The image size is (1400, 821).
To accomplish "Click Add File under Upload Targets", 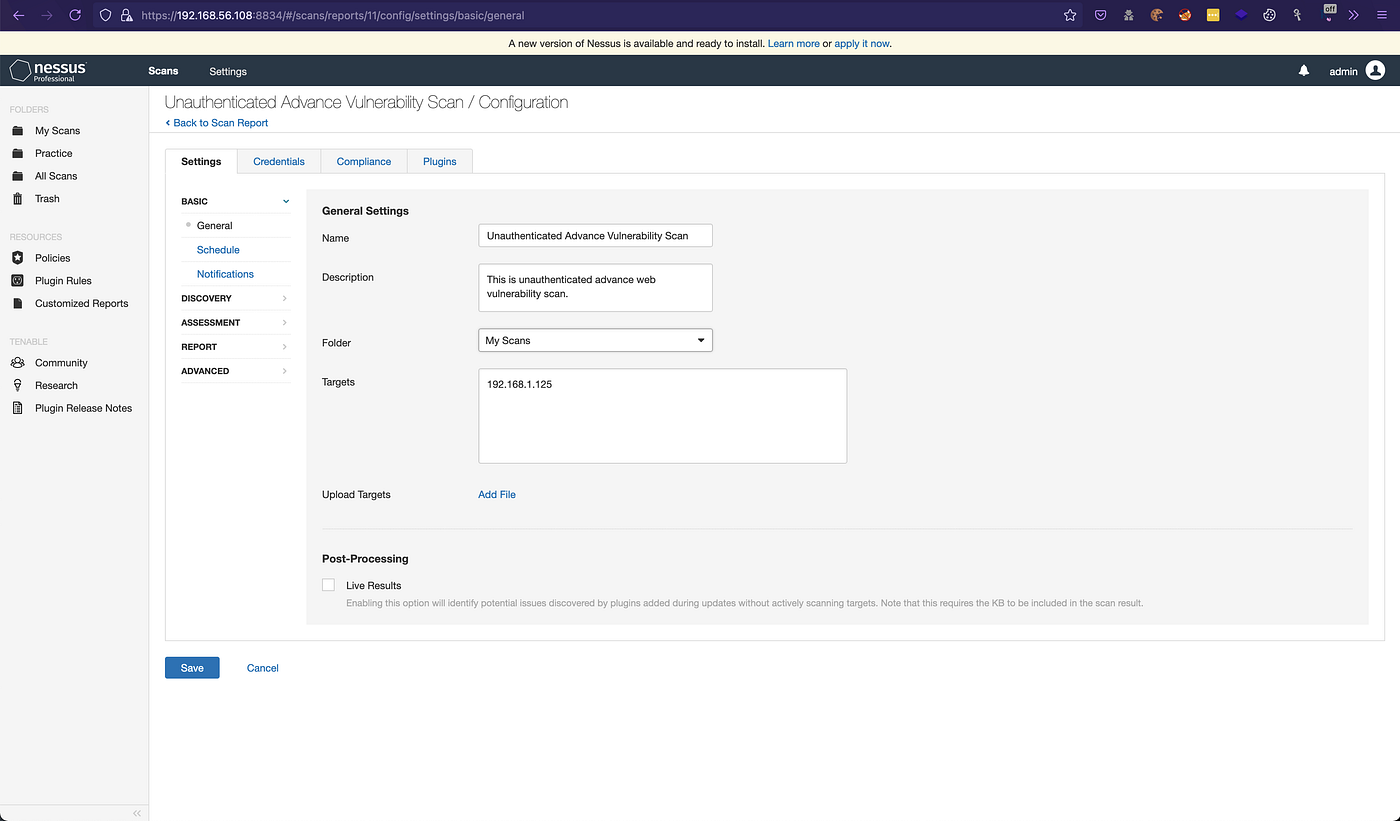I will tap(496, 494).
